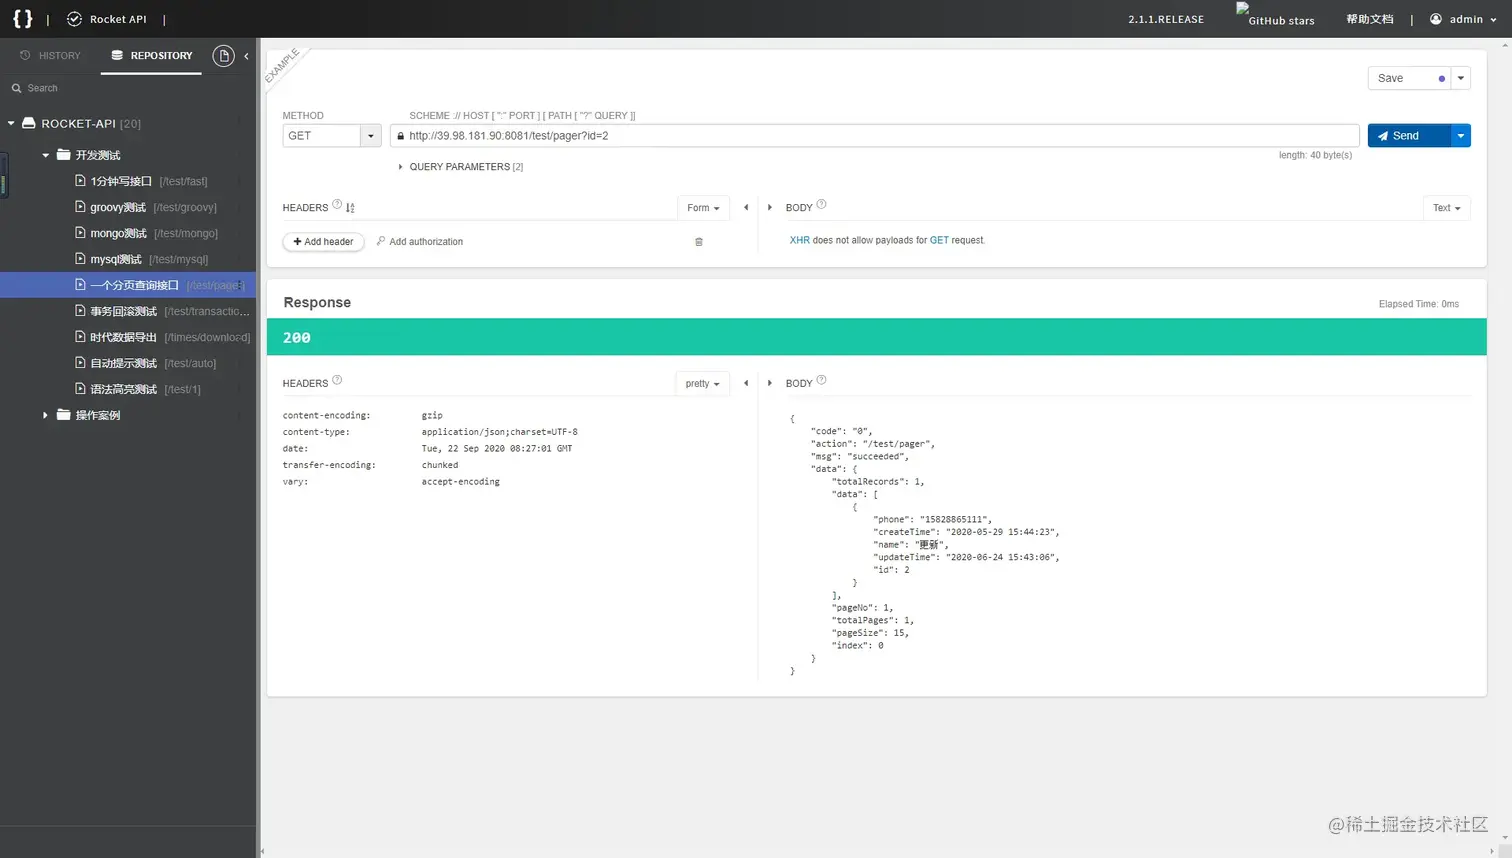Screen dimensions: 1512x858
Task: Click the request HEADERS help icon
Action: tap(337, 204)
